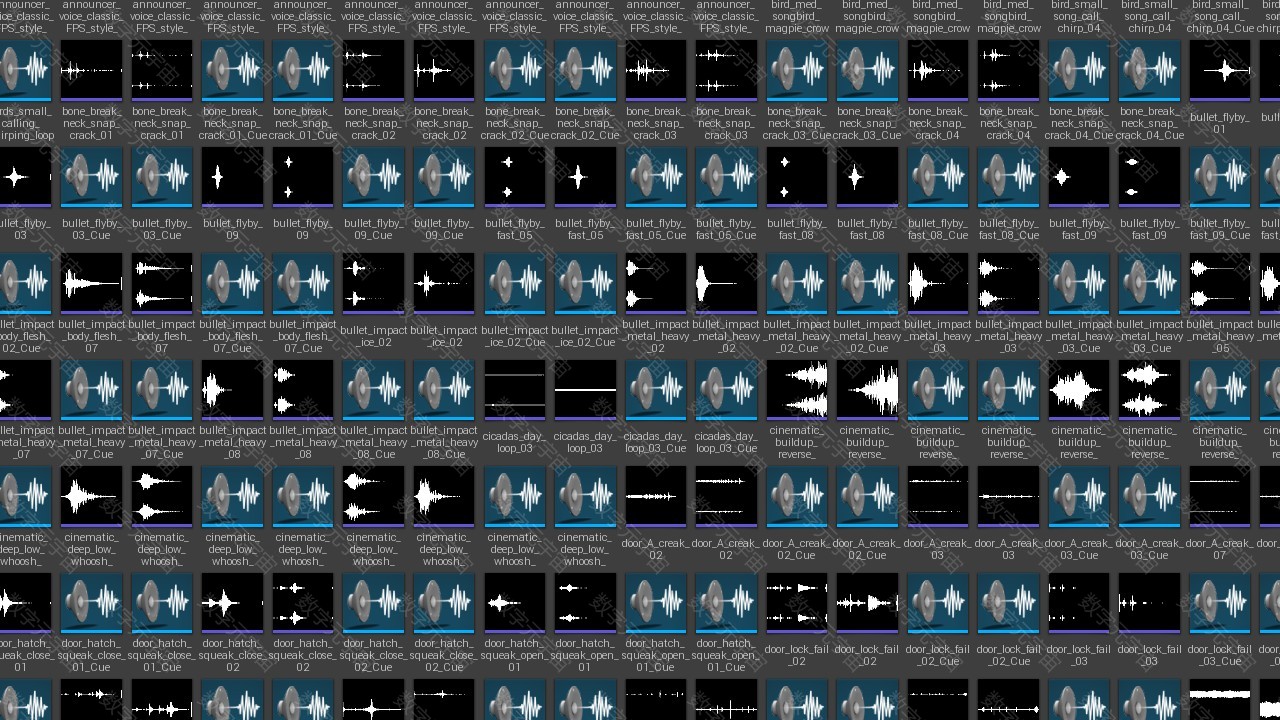
Task: Select two-channel door_hatch_squeak_close_02 waveform thumbnail
Action: [x=303, y=604]
